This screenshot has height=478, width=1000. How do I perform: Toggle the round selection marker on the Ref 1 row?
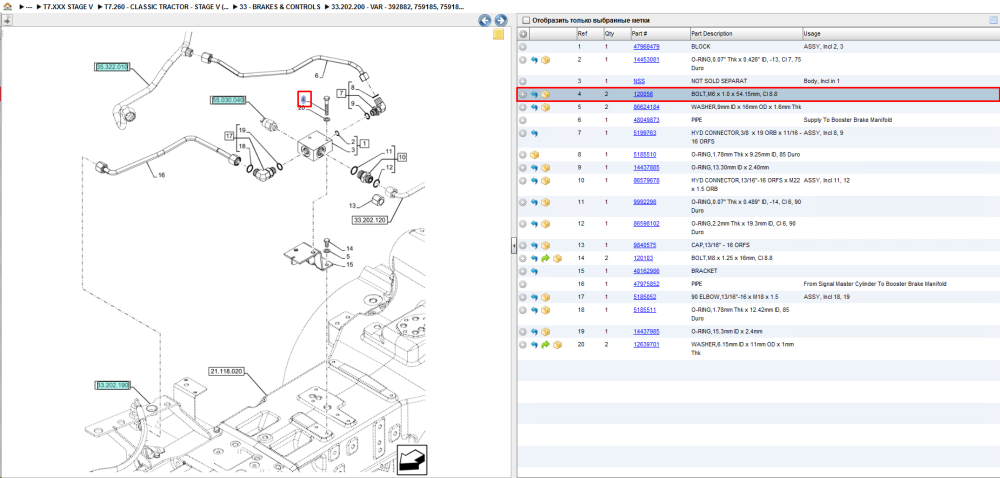coord(523,47)
